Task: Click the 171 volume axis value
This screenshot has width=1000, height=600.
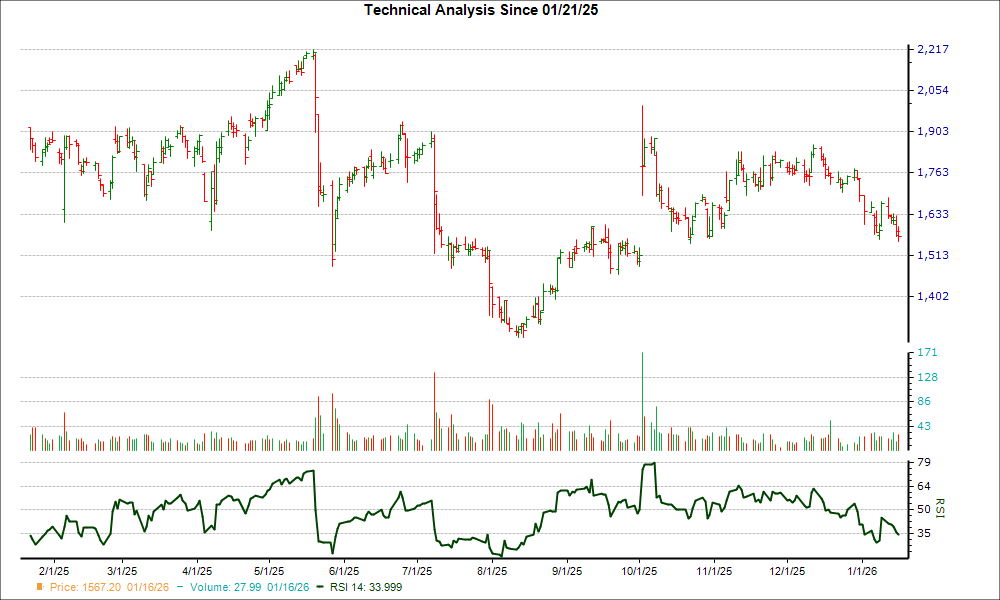Action: [x=925, y=352]
